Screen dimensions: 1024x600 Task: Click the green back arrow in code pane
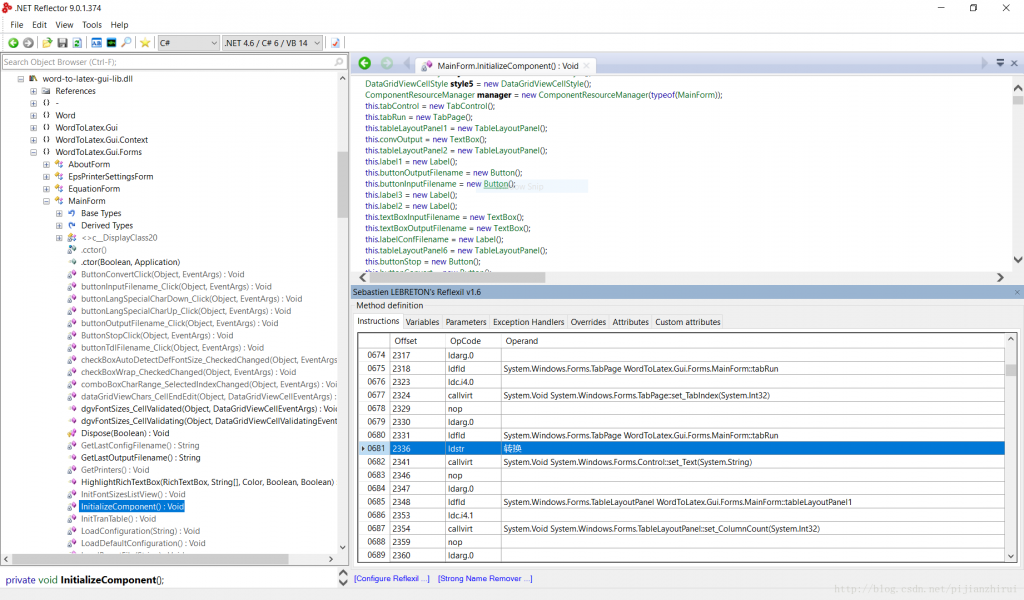pos(365,63)
